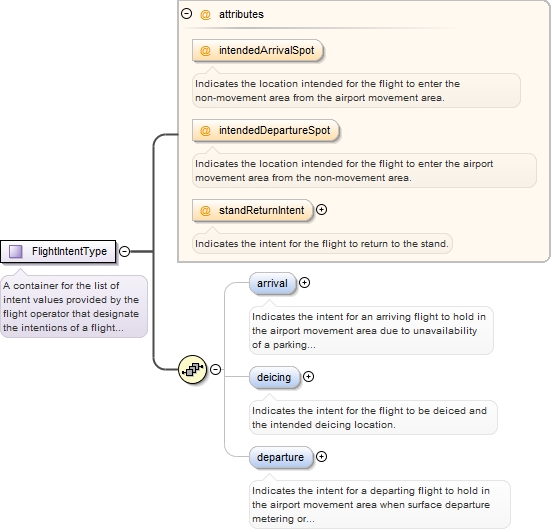This screenshot has width=552, height=532.
Task: Expand the deicing element
Action: [308, 377]
